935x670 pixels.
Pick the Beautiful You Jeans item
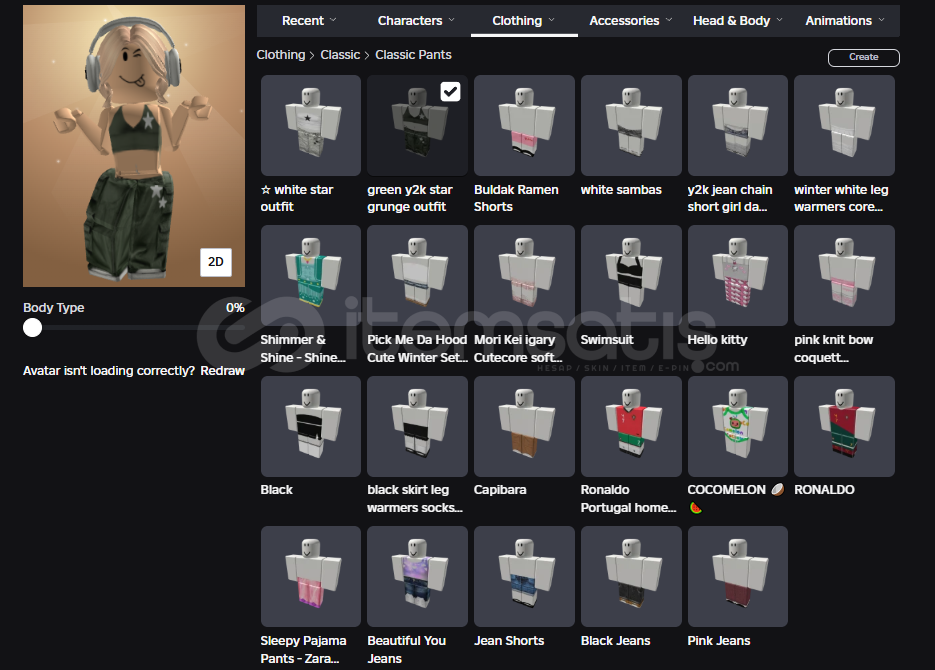[x=417, y=576]
